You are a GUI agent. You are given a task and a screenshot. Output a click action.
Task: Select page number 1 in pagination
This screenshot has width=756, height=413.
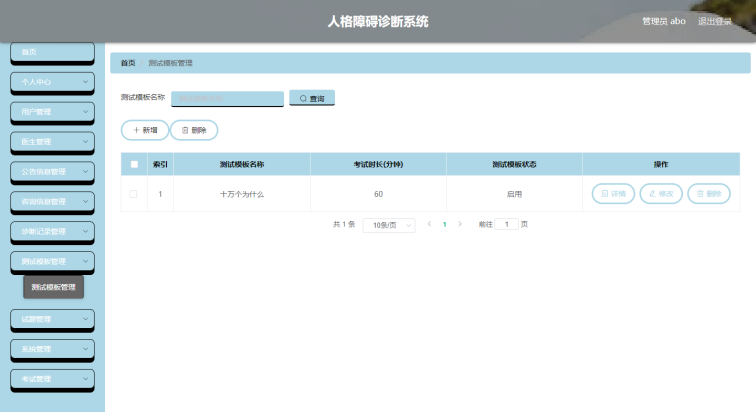tap(445, 225)
